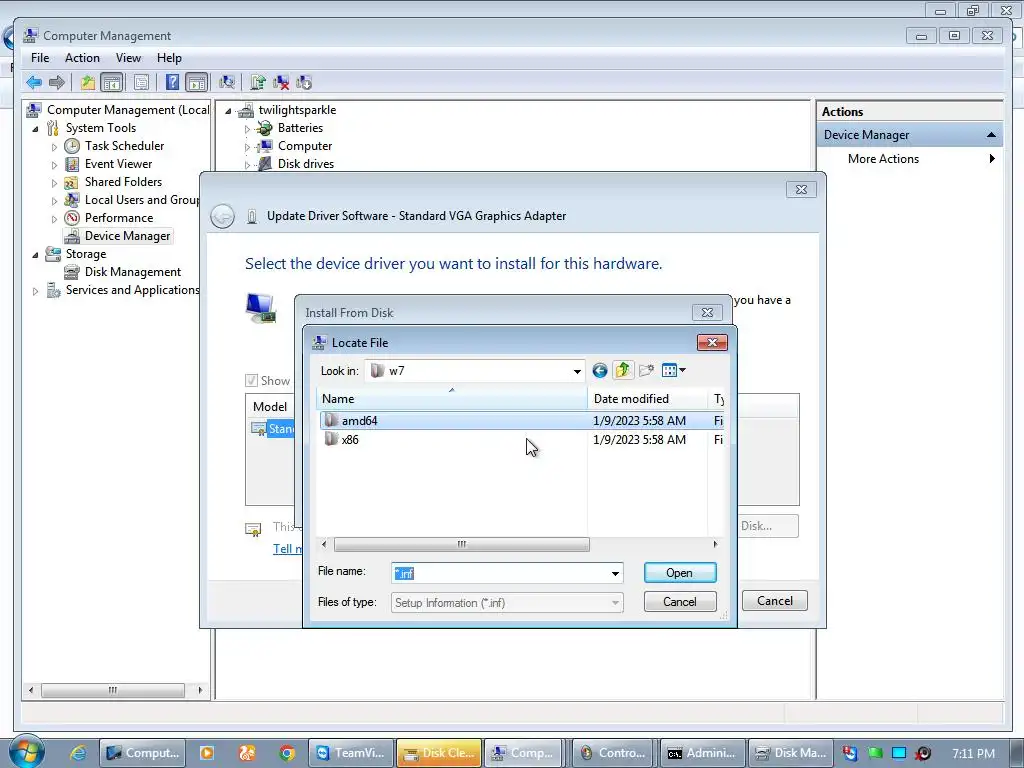The image size is (1024, 768).
Task: Sort by the Name column header
Action: (451, 398)
